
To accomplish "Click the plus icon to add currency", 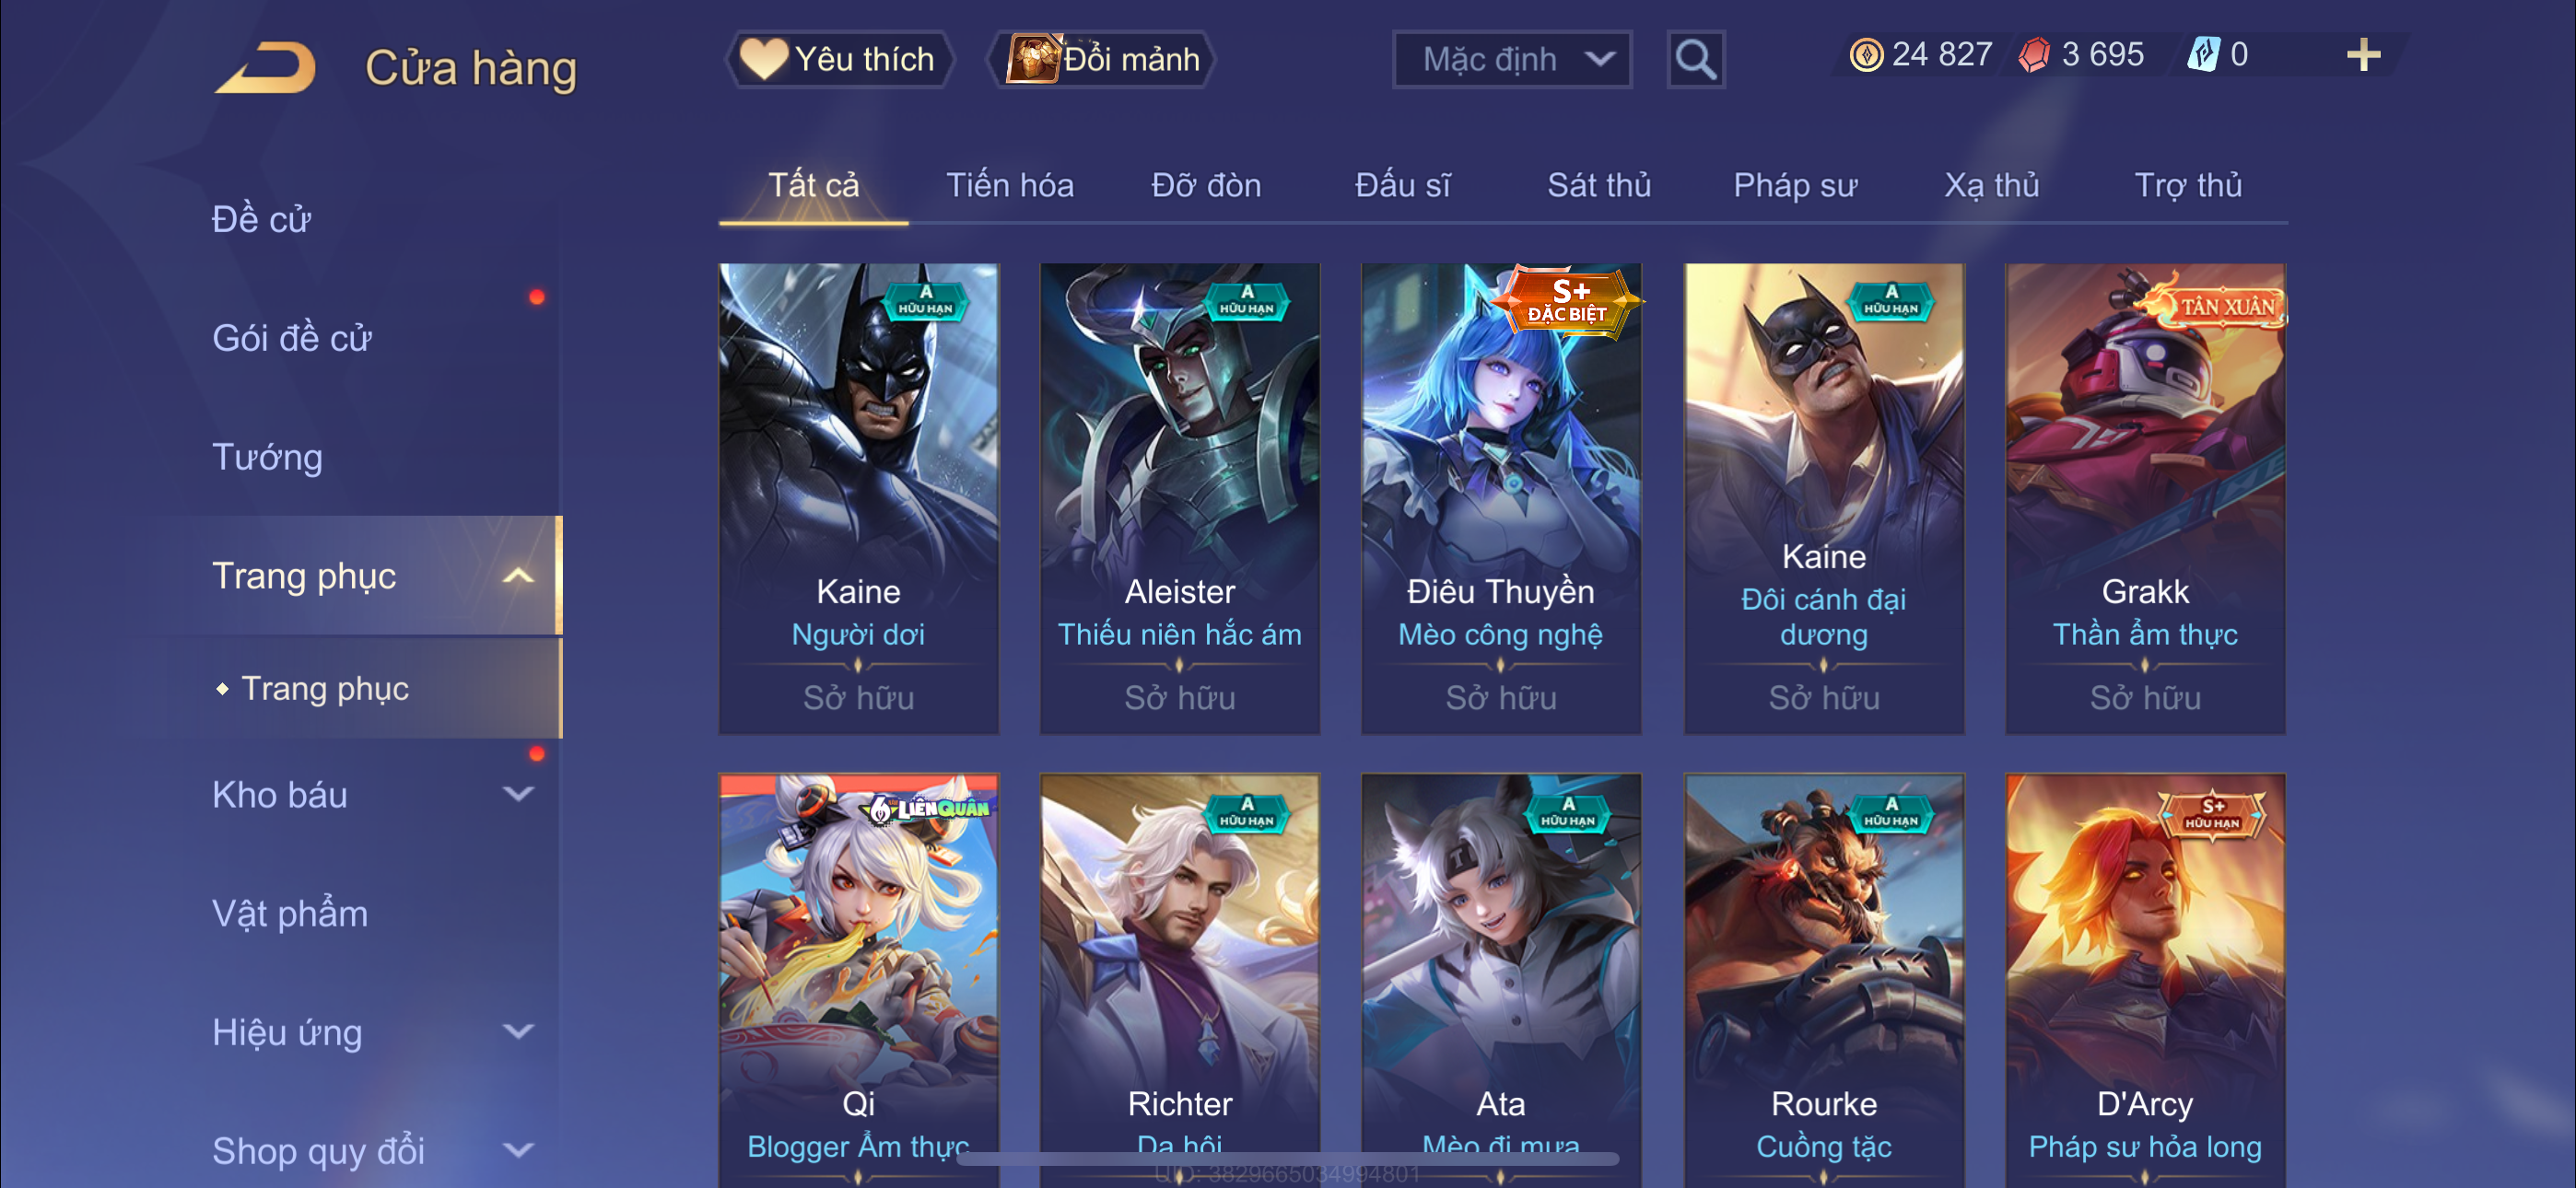I will [2363, 55].
